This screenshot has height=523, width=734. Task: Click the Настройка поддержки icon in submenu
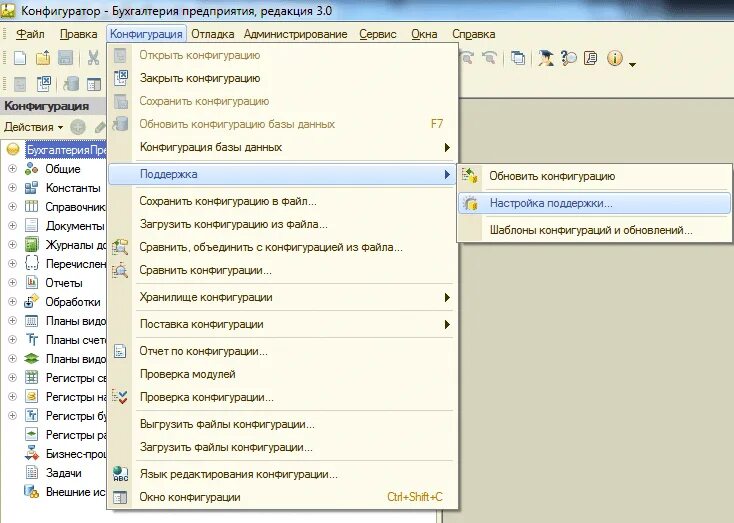(470, 203)
